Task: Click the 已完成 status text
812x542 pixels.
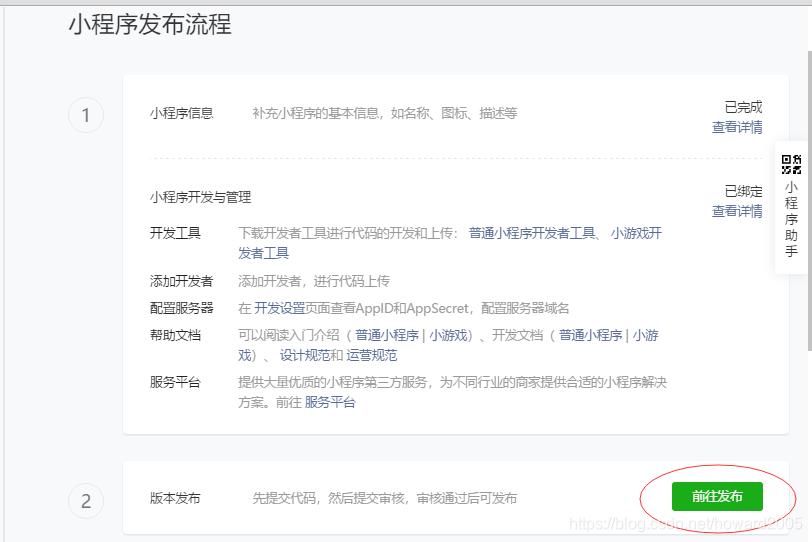Action: (x=744, y=107)
